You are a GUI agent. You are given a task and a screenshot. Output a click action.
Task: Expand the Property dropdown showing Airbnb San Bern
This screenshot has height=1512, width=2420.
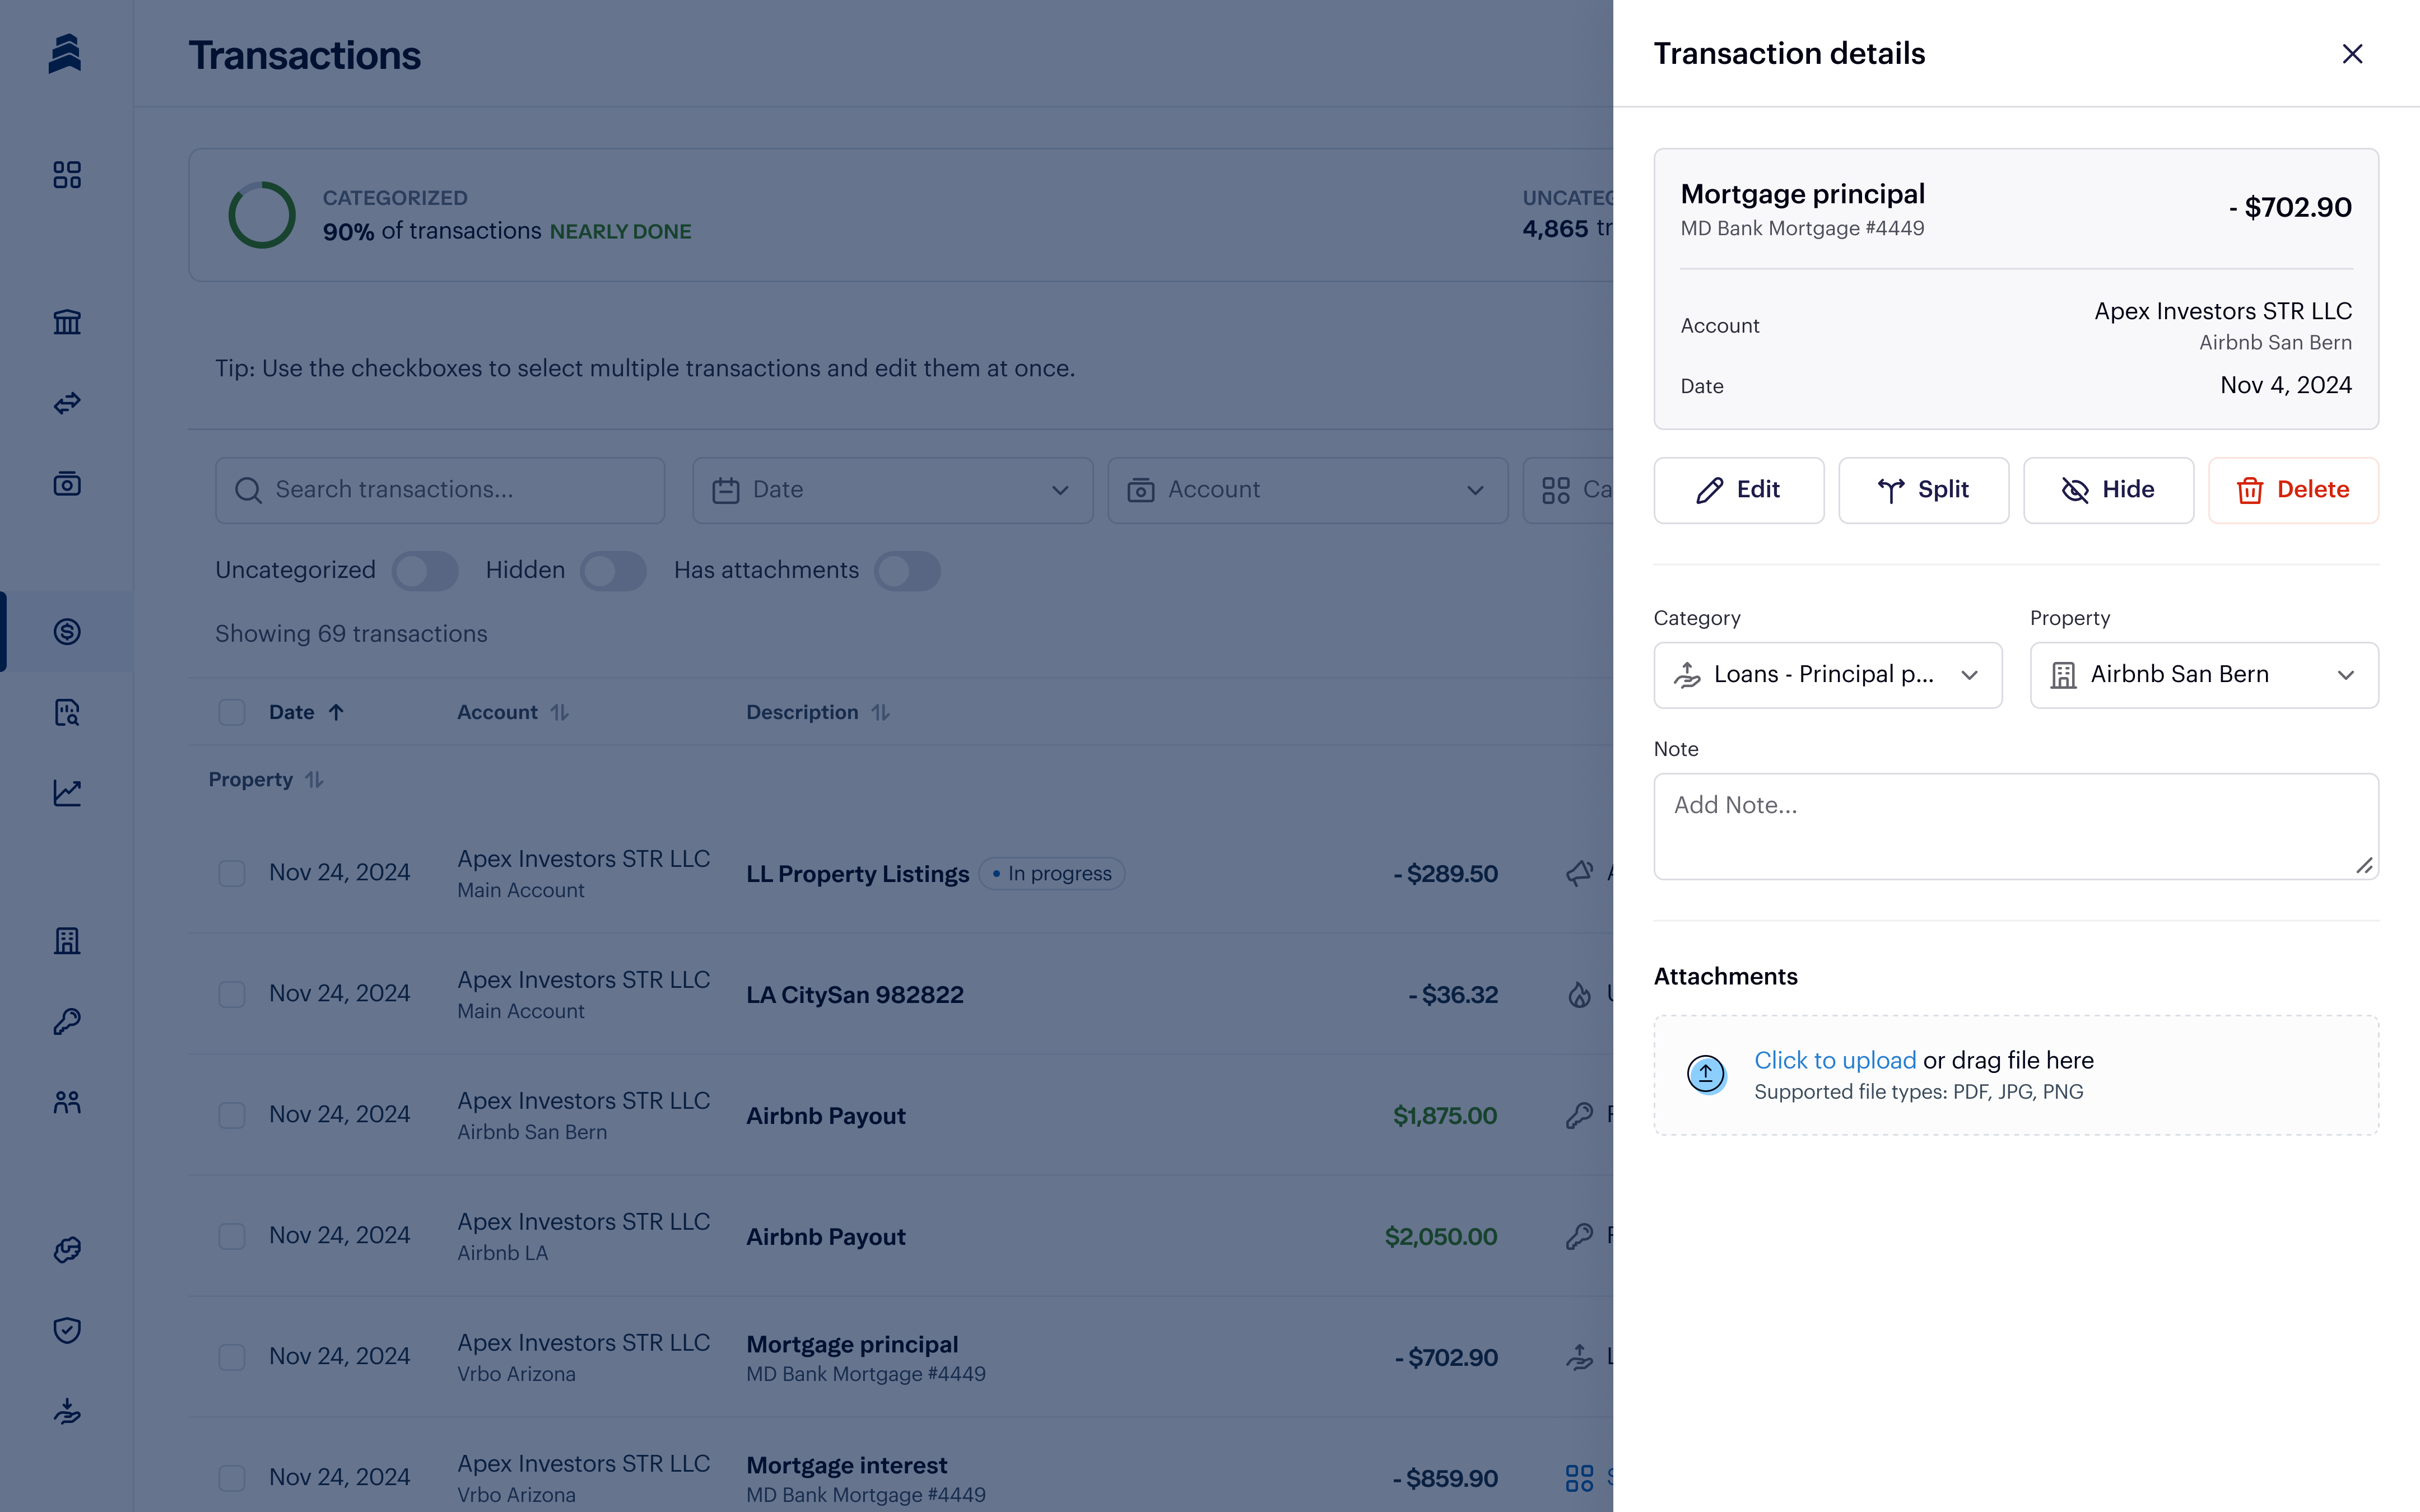point(2203,675)
